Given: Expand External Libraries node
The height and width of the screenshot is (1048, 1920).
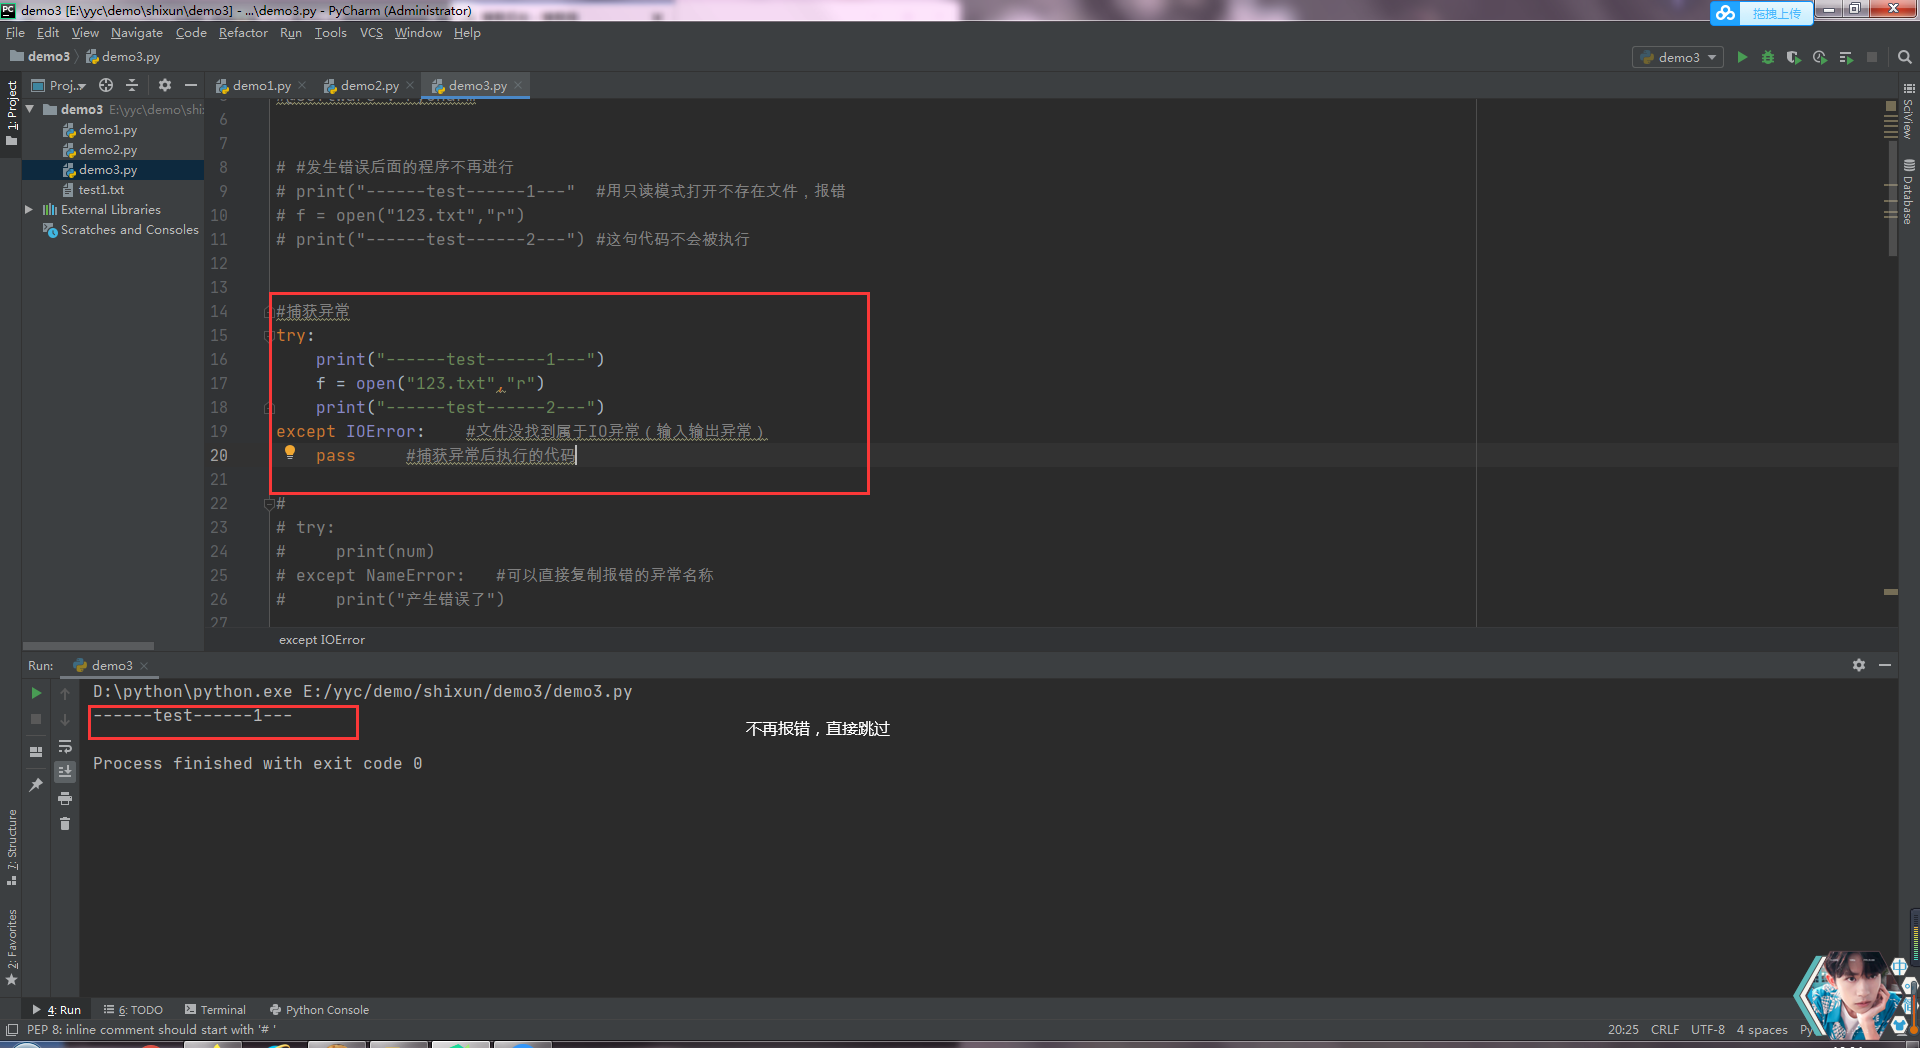Looking at the screenshot, I should pyautogui.click(x=29, y=210).
